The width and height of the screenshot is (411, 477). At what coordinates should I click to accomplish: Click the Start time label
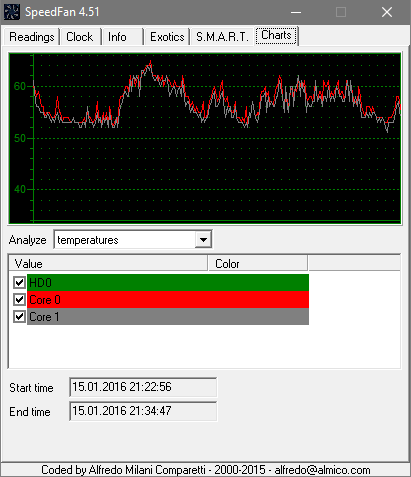[x=31, y=388]
